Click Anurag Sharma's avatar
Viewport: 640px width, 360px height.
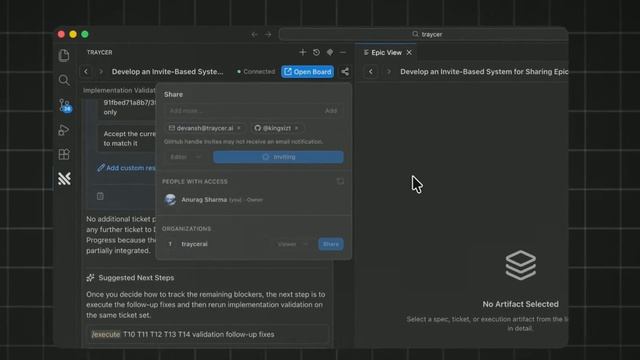tap(170, 200)
